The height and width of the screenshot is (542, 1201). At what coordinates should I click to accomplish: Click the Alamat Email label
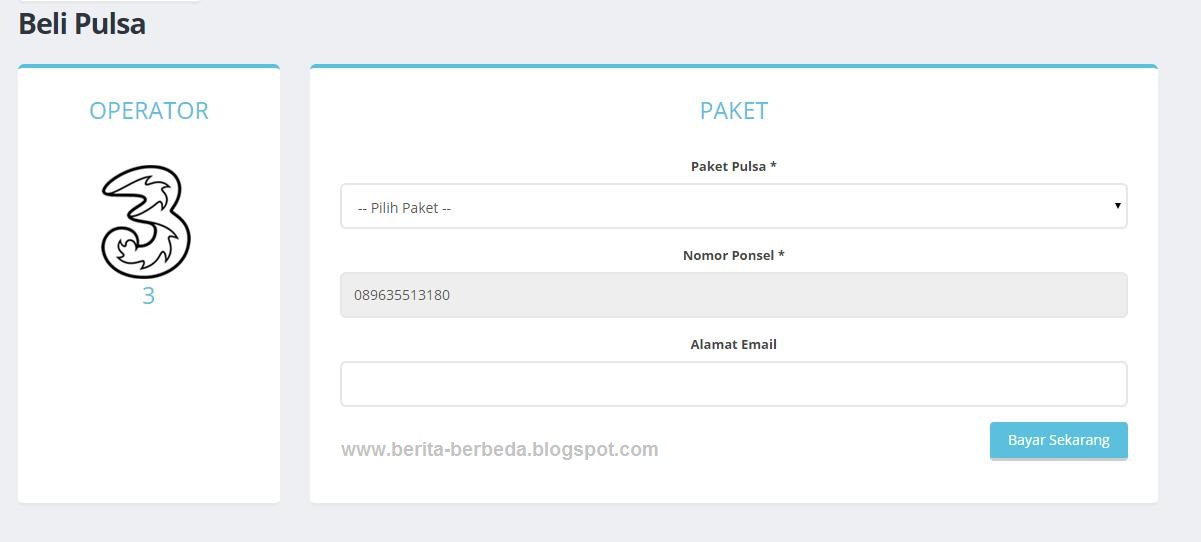click(734, 344)
